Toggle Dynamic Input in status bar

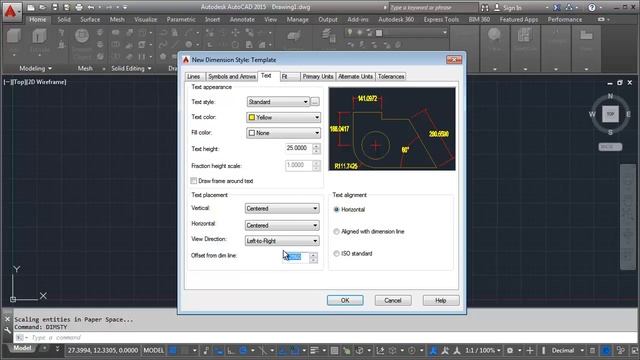pos(218,350)
